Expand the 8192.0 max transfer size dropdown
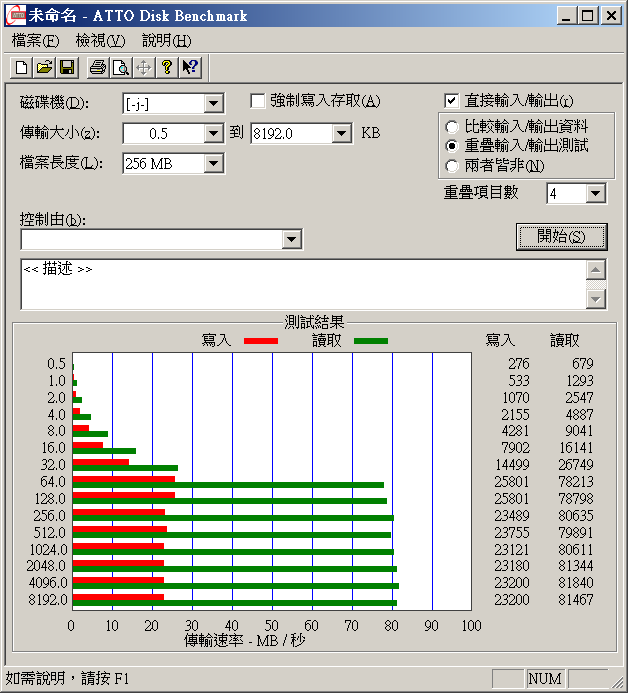Screen dimensions: 628x693 click(341, 133)
